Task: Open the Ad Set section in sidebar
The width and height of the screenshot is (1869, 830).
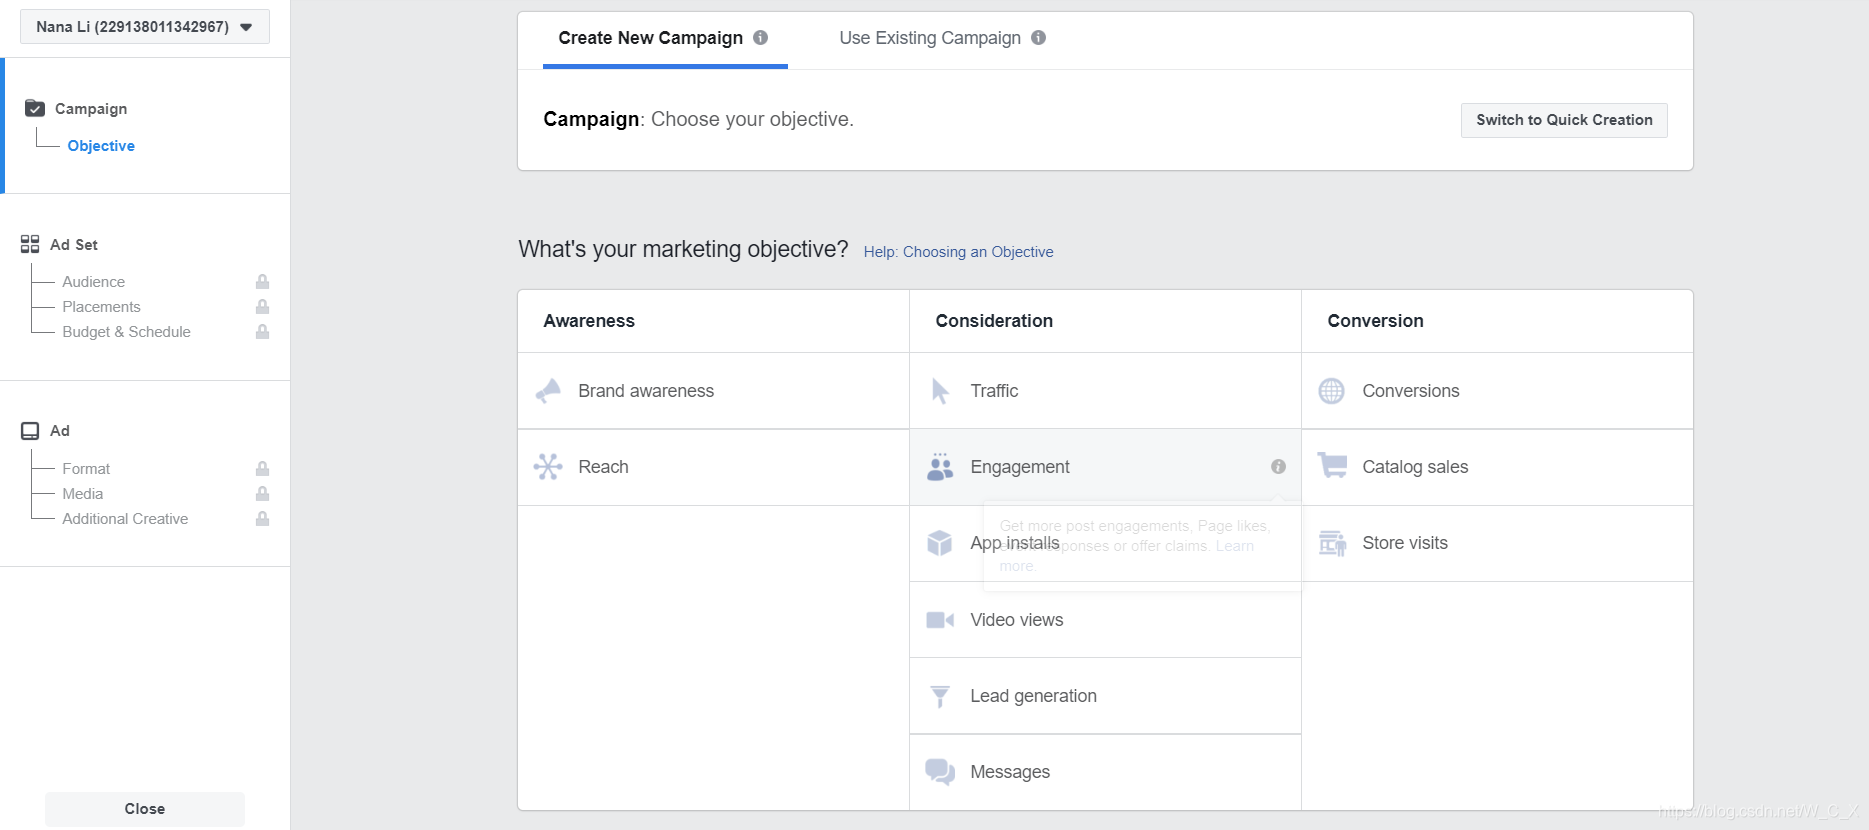Action: [74, 245]
